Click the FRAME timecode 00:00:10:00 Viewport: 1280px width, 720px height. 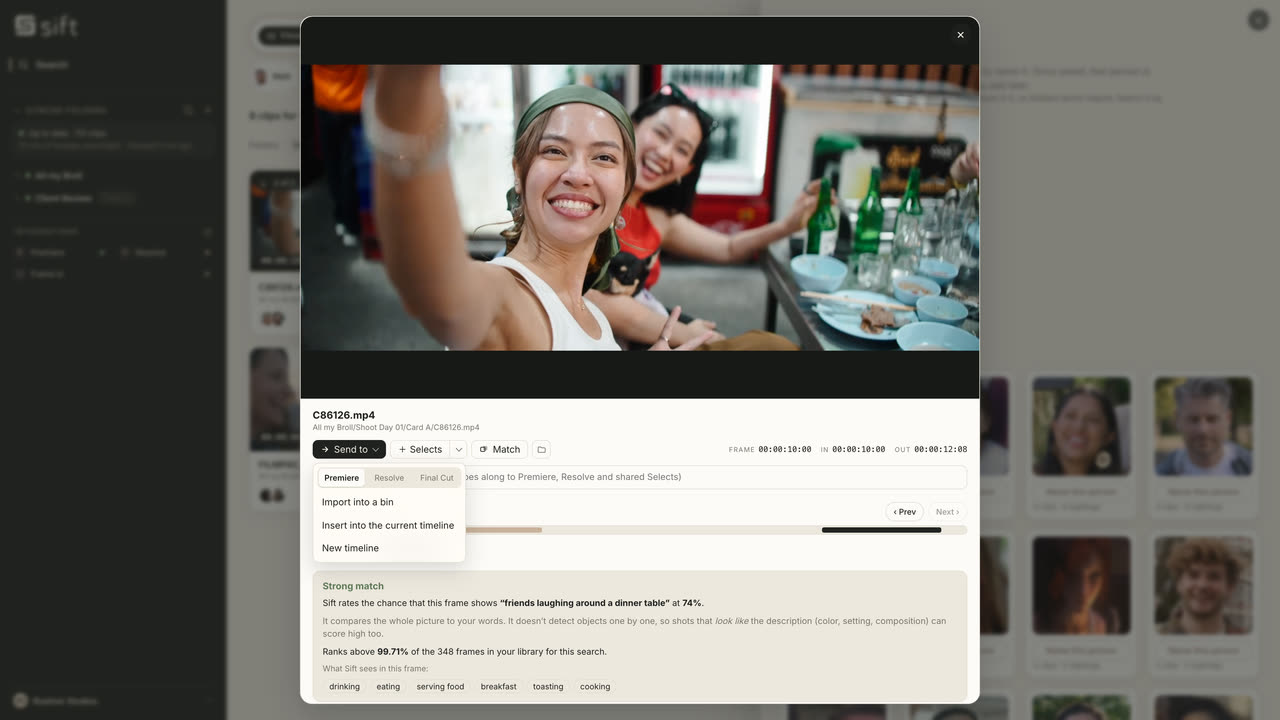(785, 450)
